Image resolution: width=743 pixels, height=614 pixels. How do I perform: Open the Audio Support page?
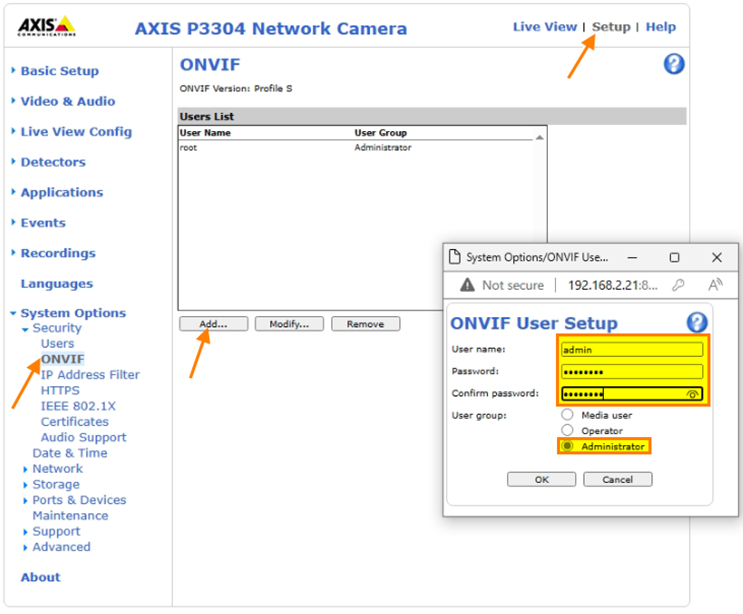click(83, 437)
